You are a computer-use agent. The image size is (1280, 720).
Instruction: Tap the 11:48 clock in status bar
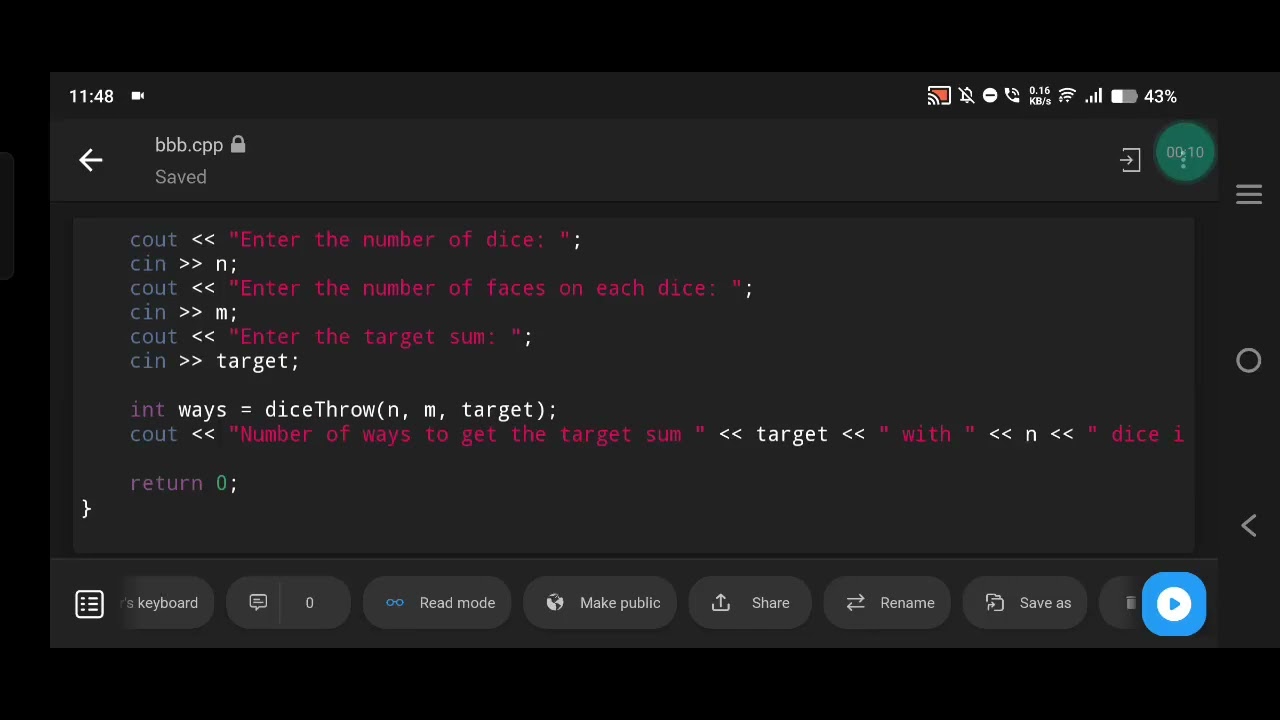click(91, 96)
